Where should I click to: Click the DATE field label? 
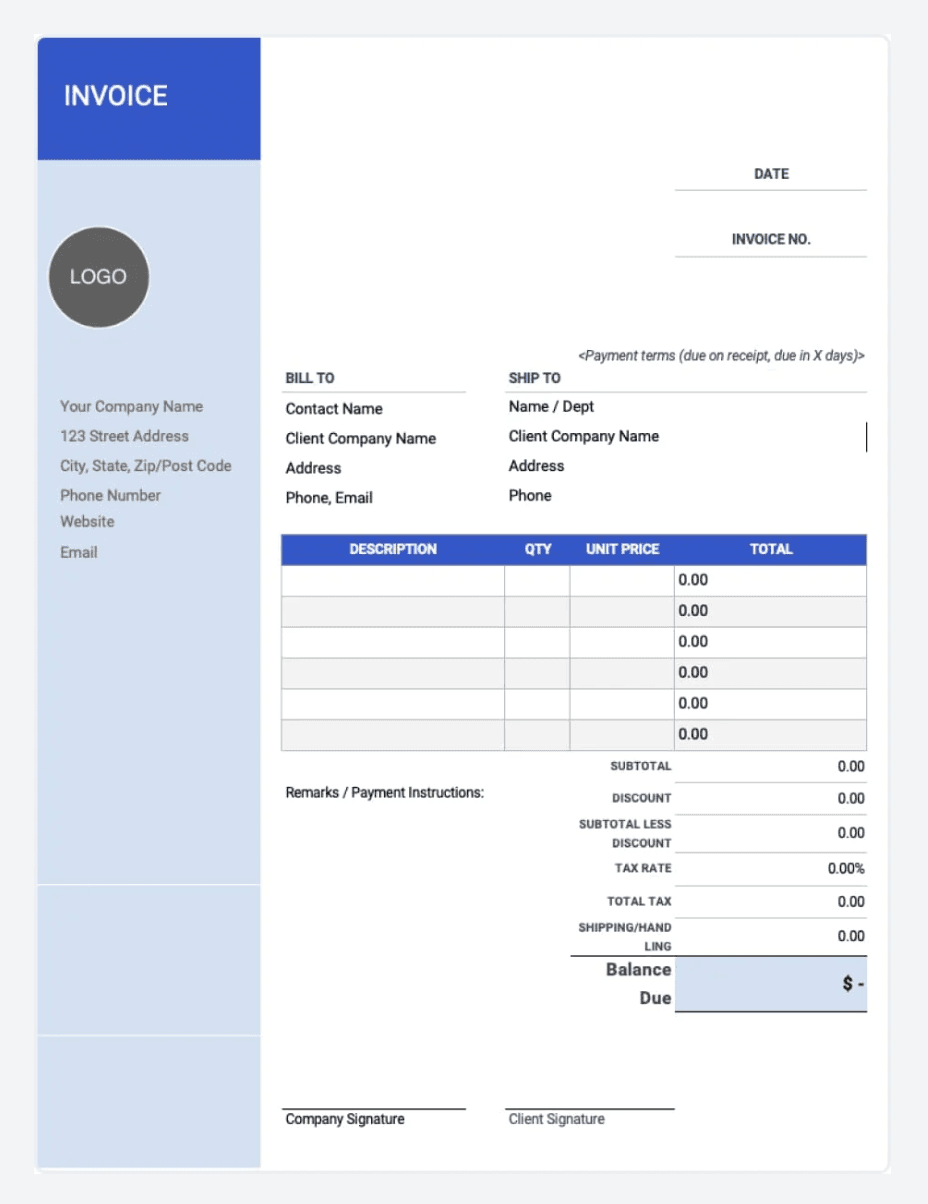[771, 174]
